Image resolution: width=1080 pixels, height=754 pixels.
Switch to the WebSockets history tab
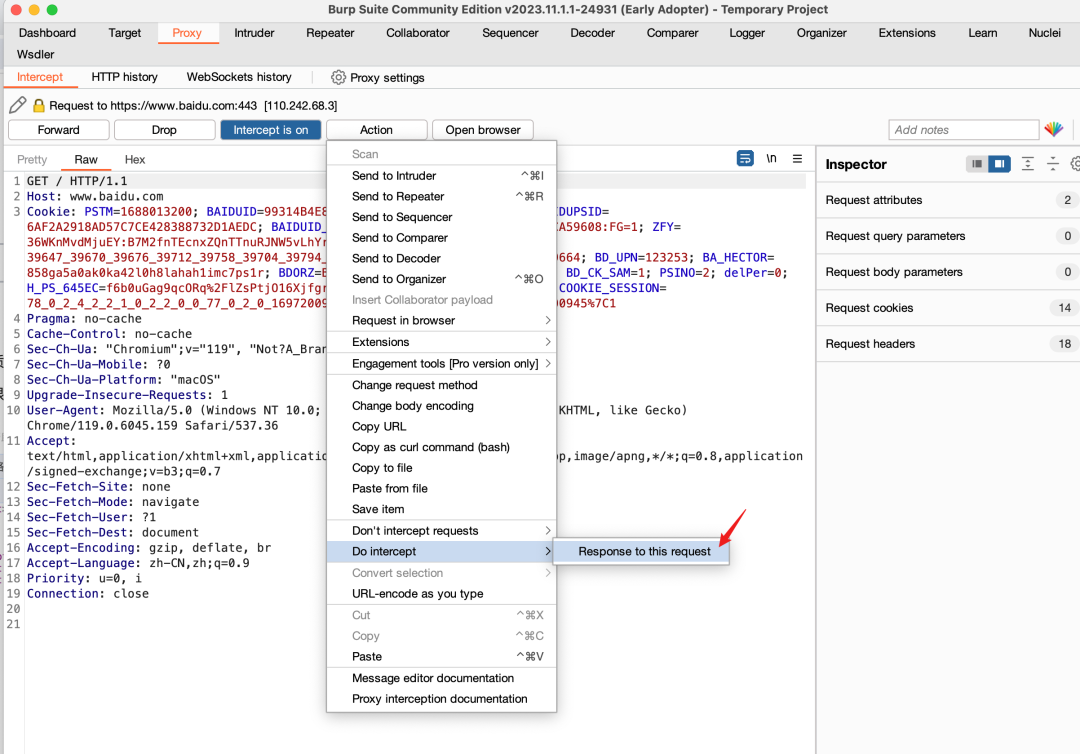tap(239, 77)
